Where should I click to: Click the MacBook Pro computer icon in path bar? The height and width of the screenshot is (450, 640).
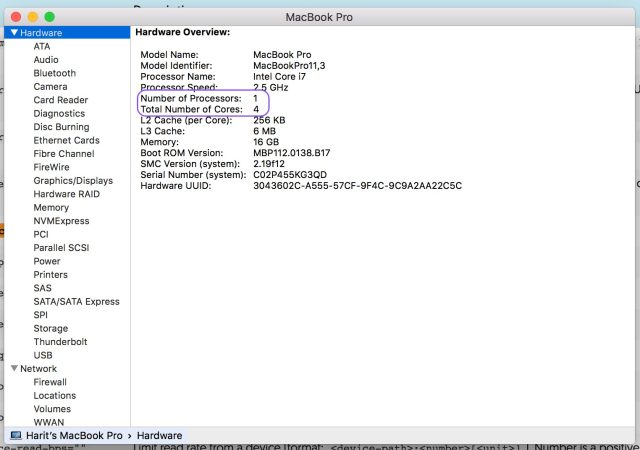pos(16,435)
